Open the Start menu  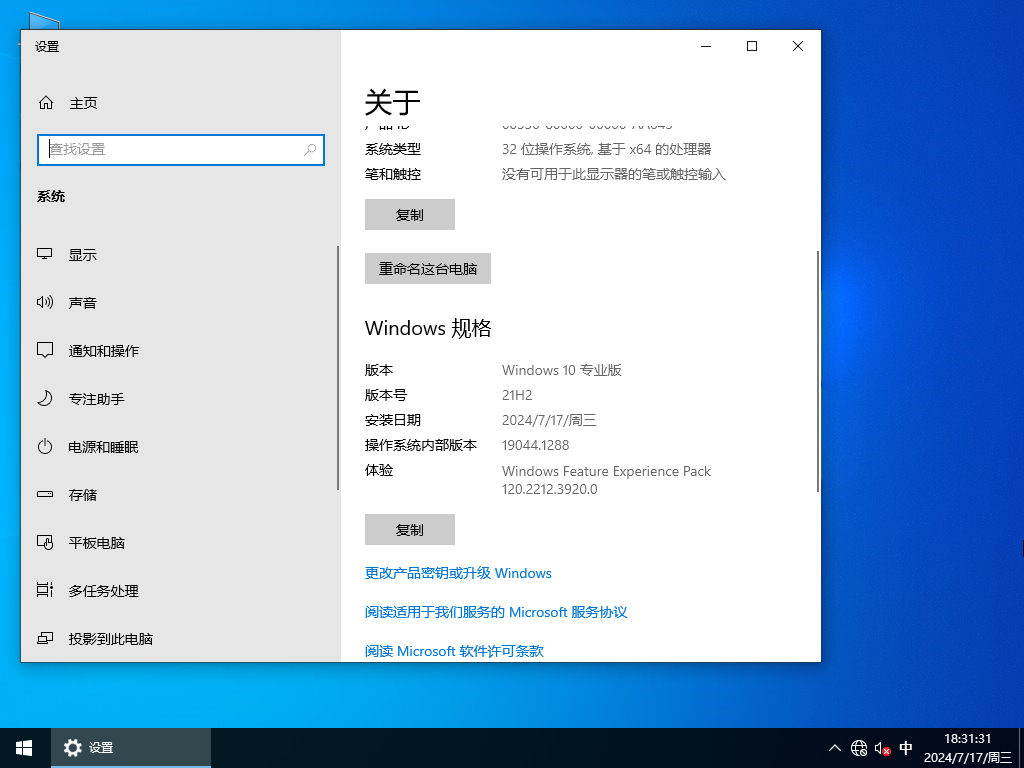(x=23, y=748)
